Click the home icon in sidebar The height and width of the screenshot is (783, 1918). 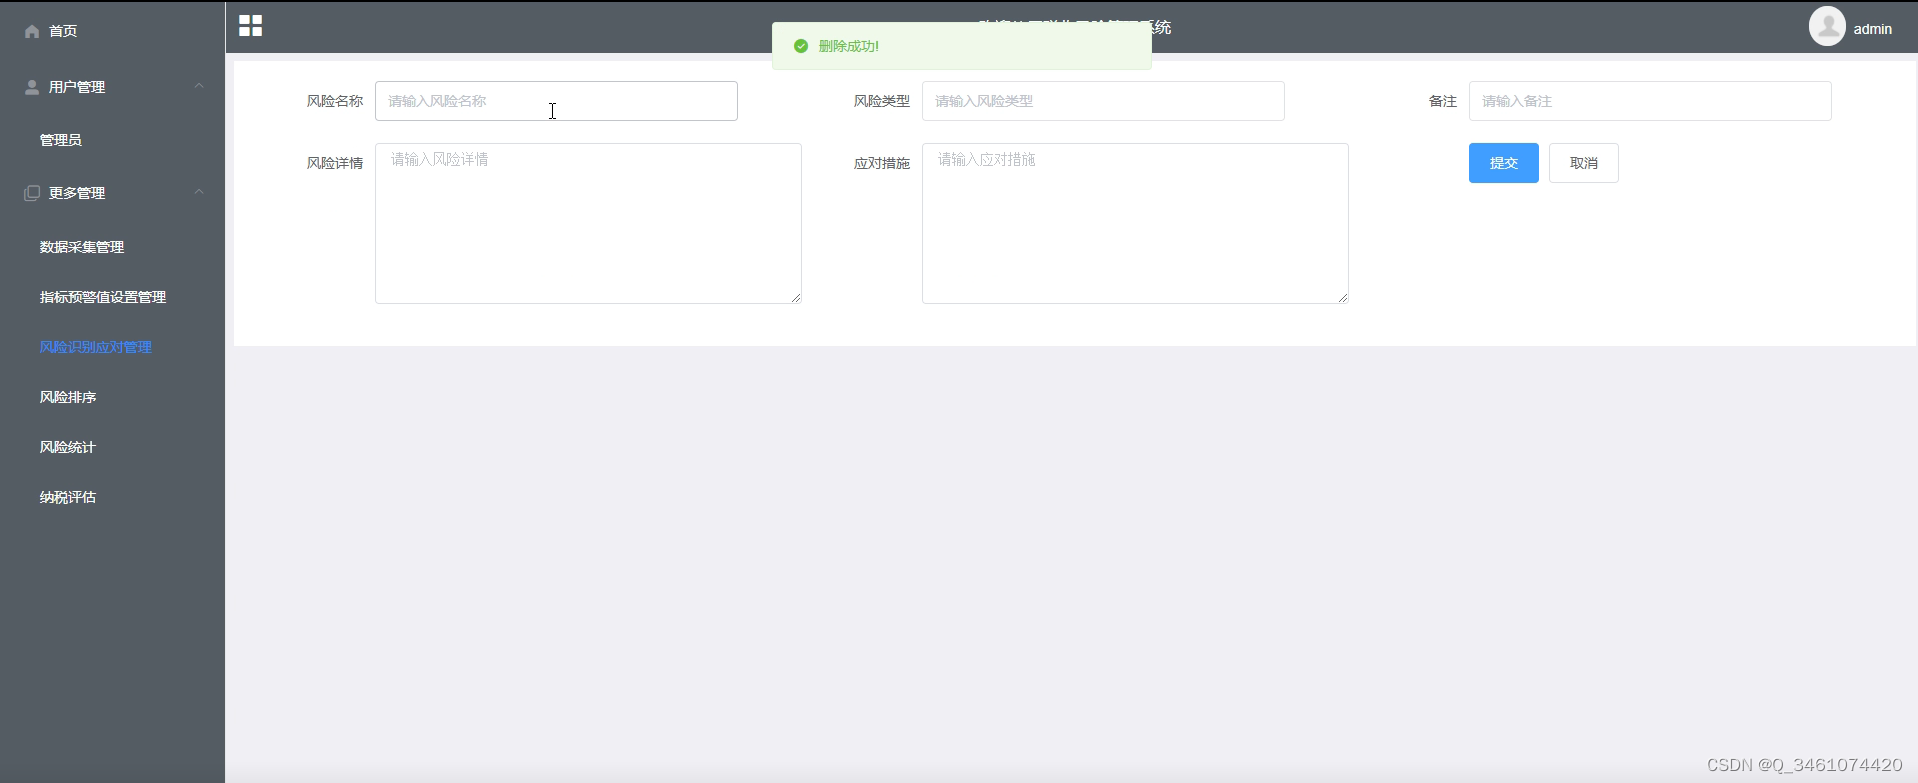(x=32, y=31)
